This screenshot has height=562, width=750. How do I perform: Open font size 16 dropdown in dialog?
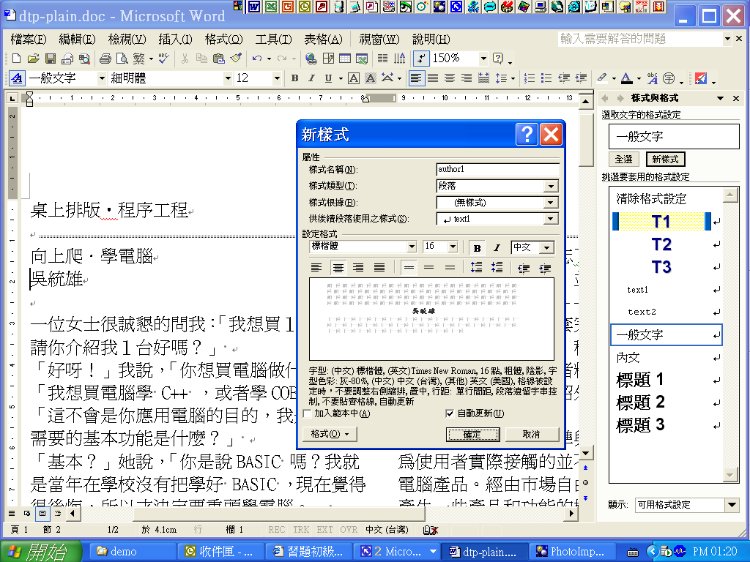point(452,247)
